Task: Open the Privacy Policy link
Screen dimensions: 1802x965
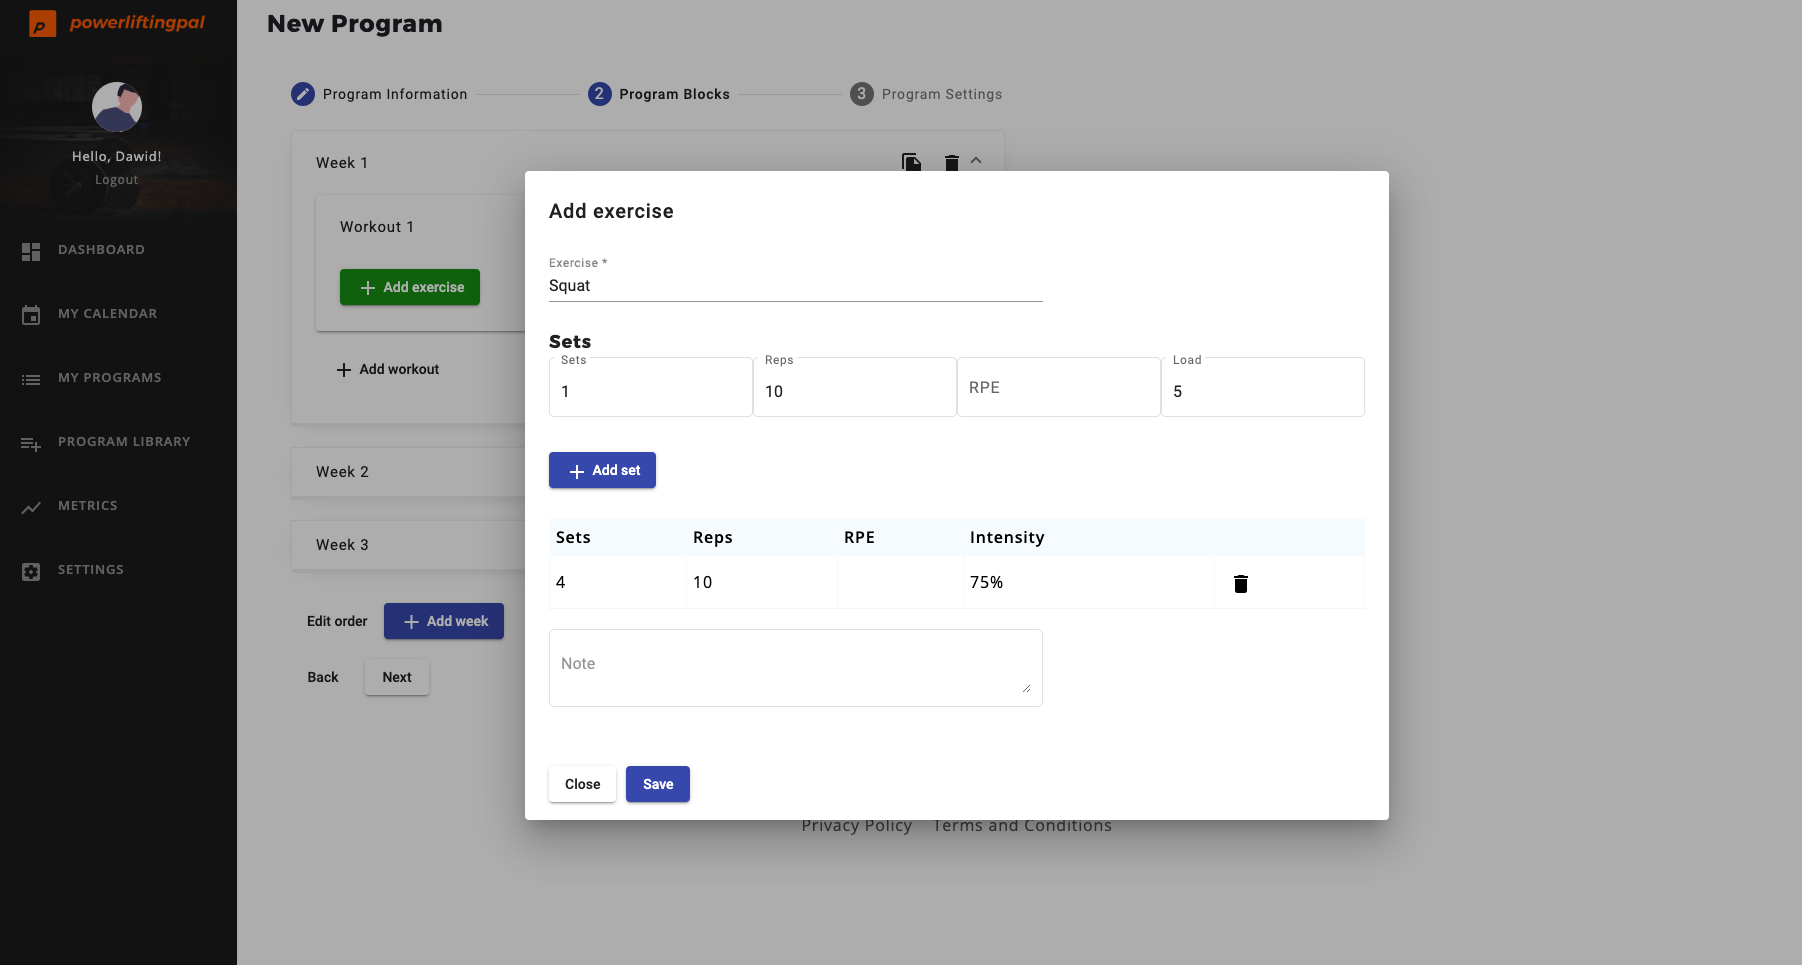Action: tap(857, 826)
